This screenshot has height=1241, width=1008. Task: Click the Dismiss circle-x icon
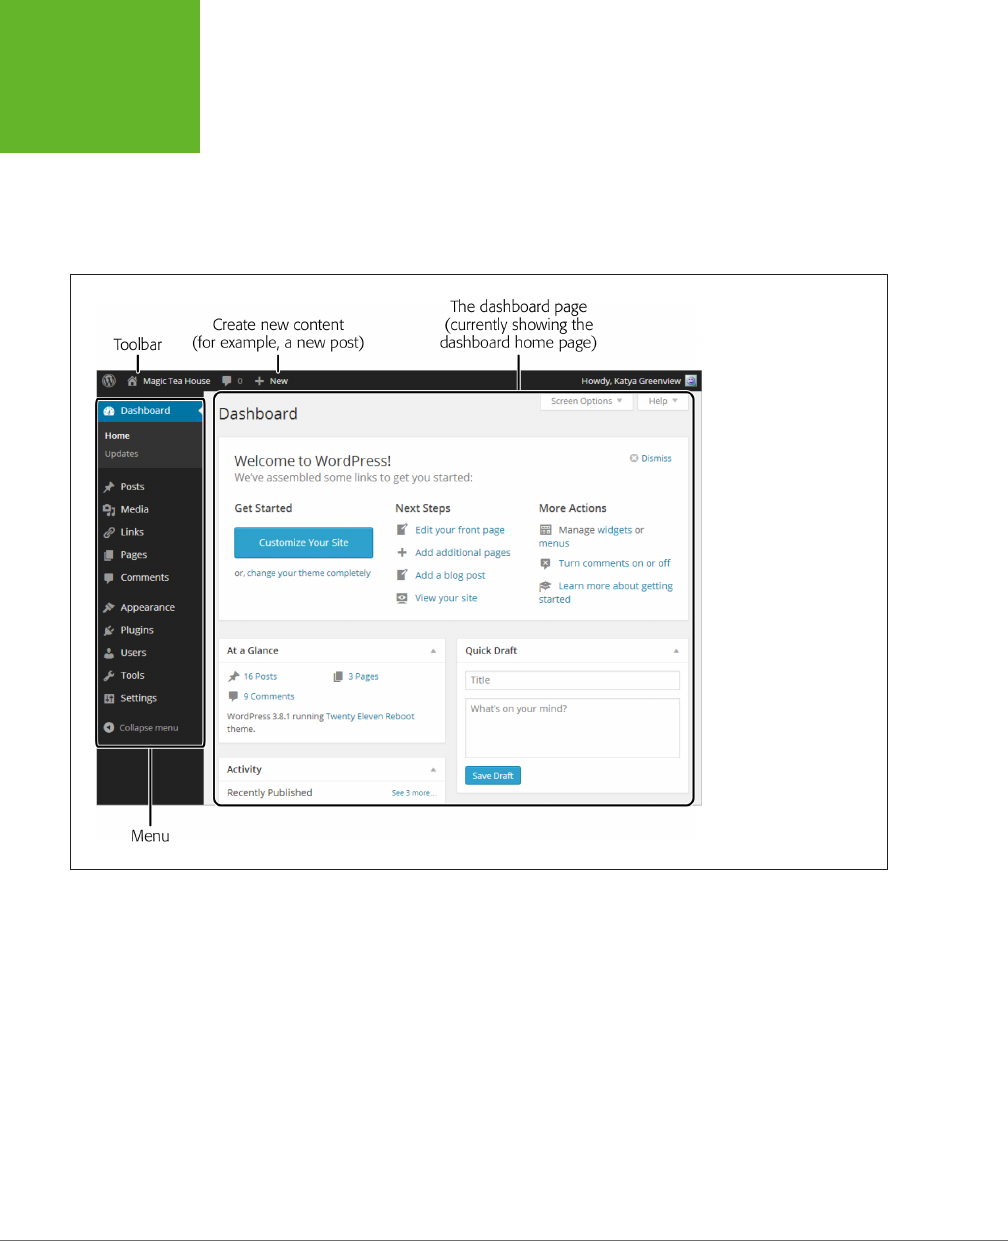tap(634, 458)
